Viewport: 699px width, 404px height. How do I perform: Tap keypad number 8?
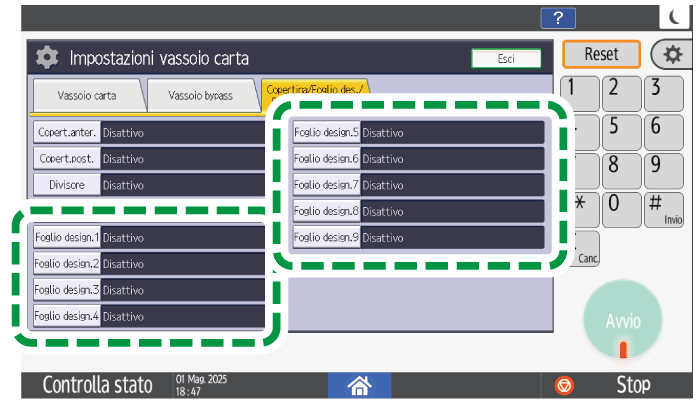[x=621, y=171]
